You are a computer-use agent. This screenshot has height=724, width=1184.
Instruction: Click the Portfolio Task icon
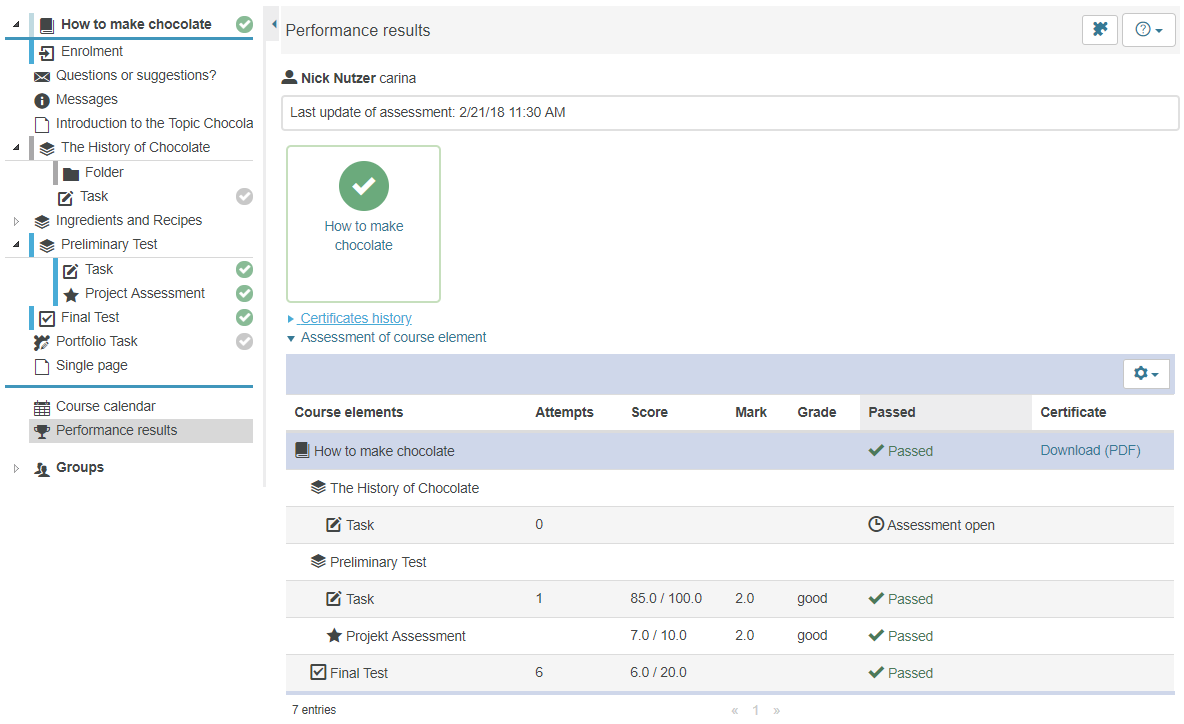42,342
